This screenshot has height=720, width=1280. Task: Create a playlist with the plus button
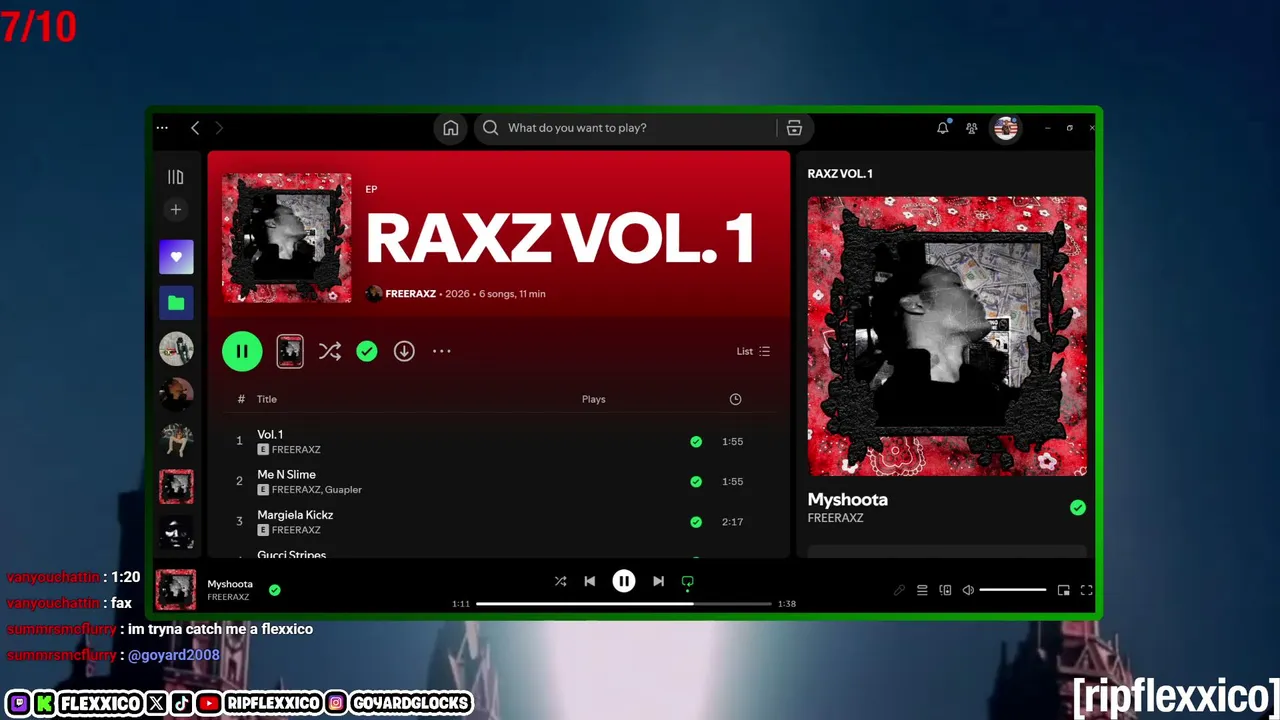tap(176, 210)
